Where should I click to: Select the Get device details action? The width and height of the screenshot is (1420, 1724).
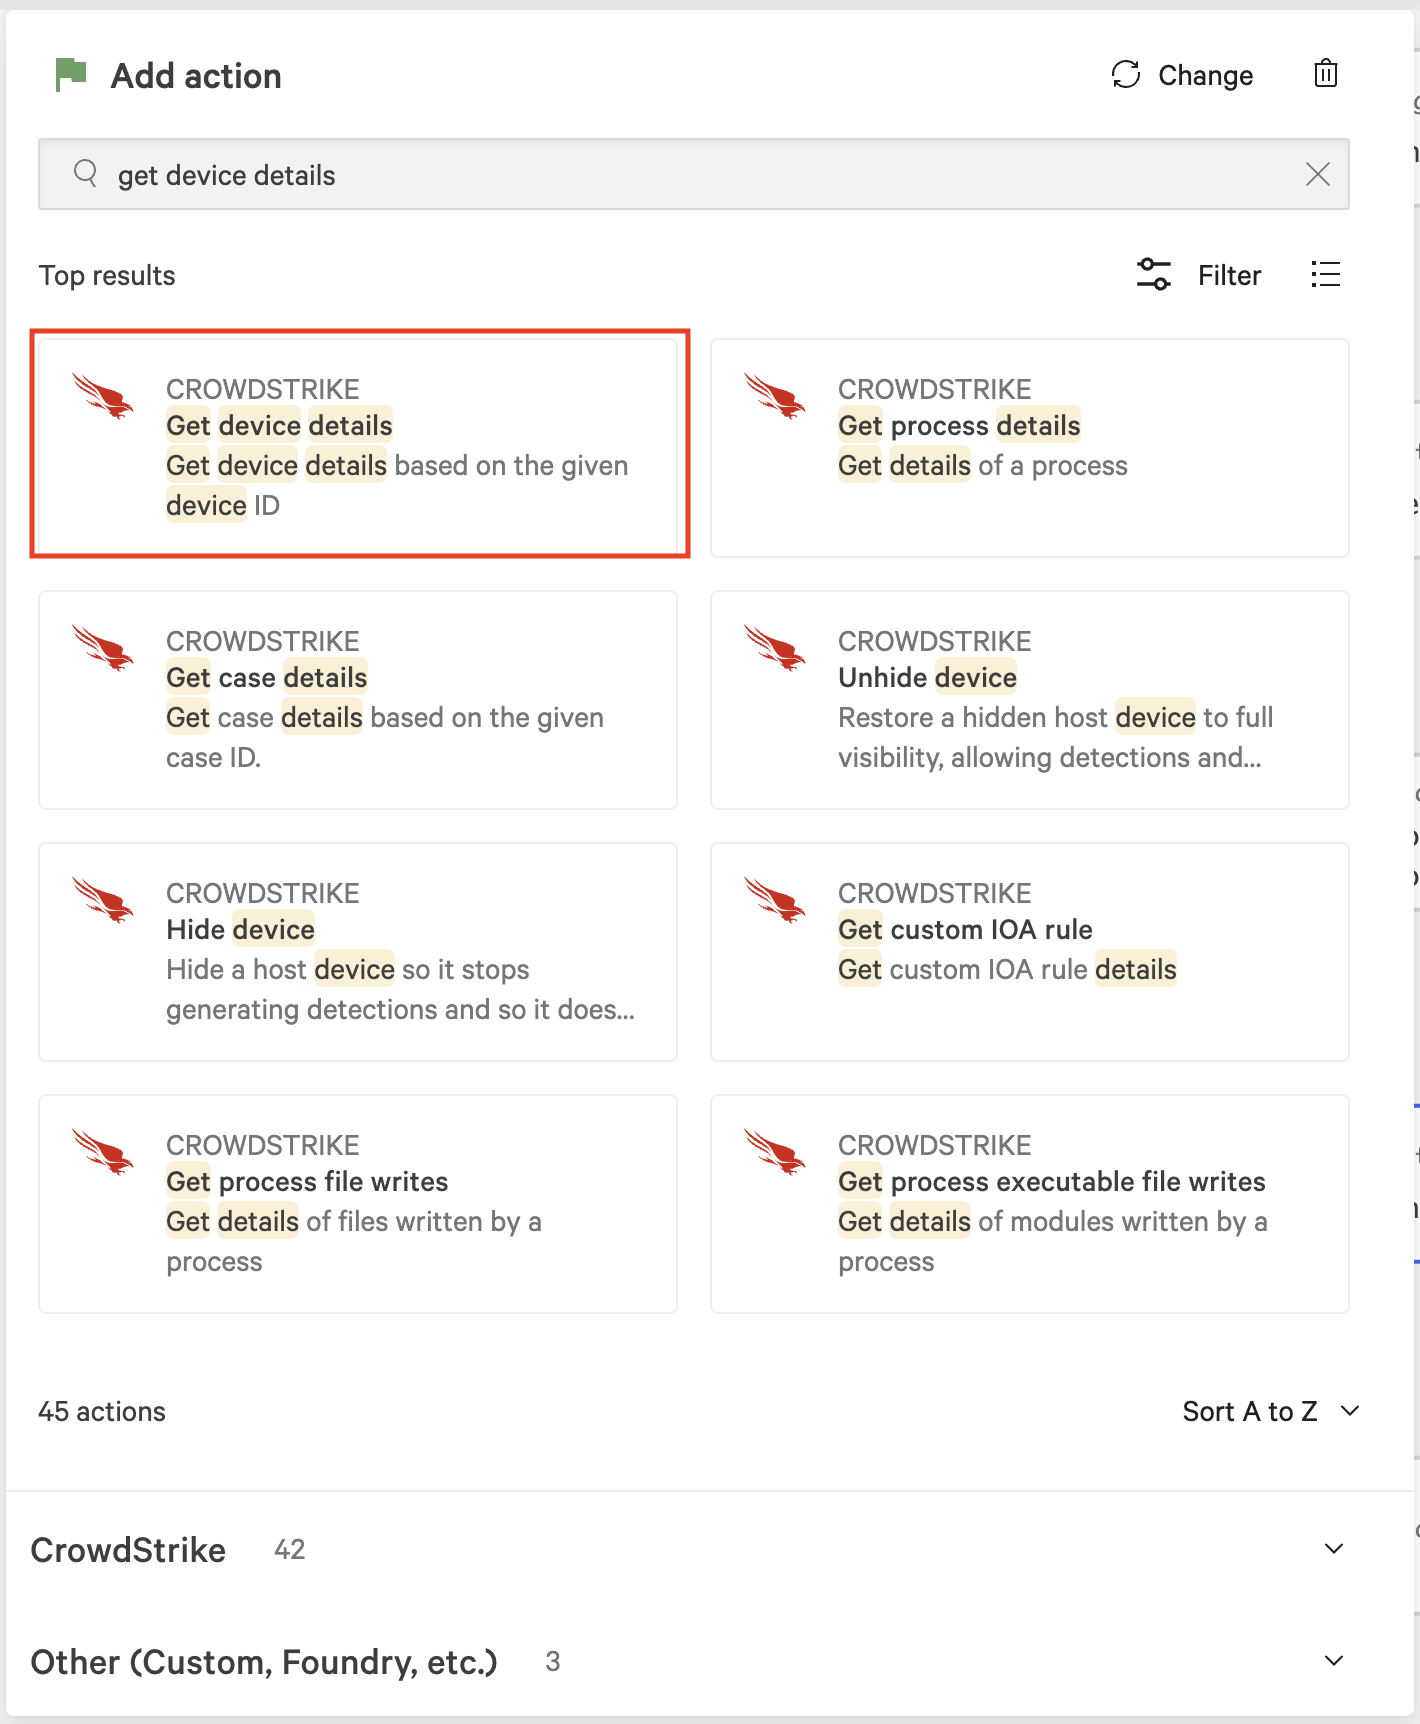tap(359, 445)
